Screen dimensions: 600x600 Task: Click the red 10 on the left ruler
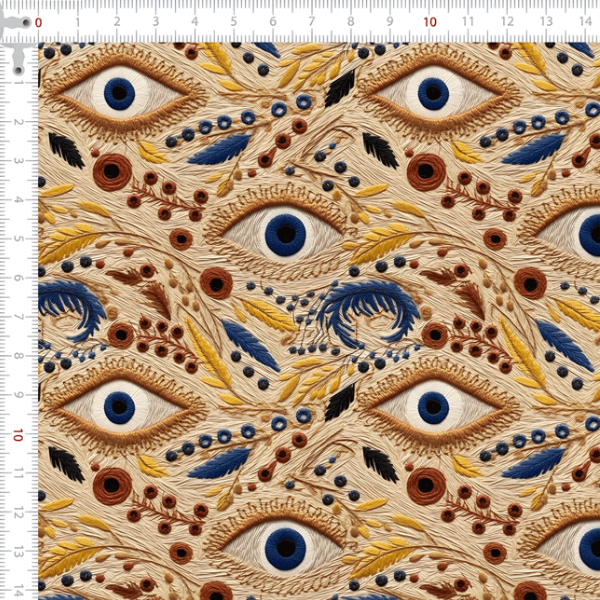pos(18,435)
